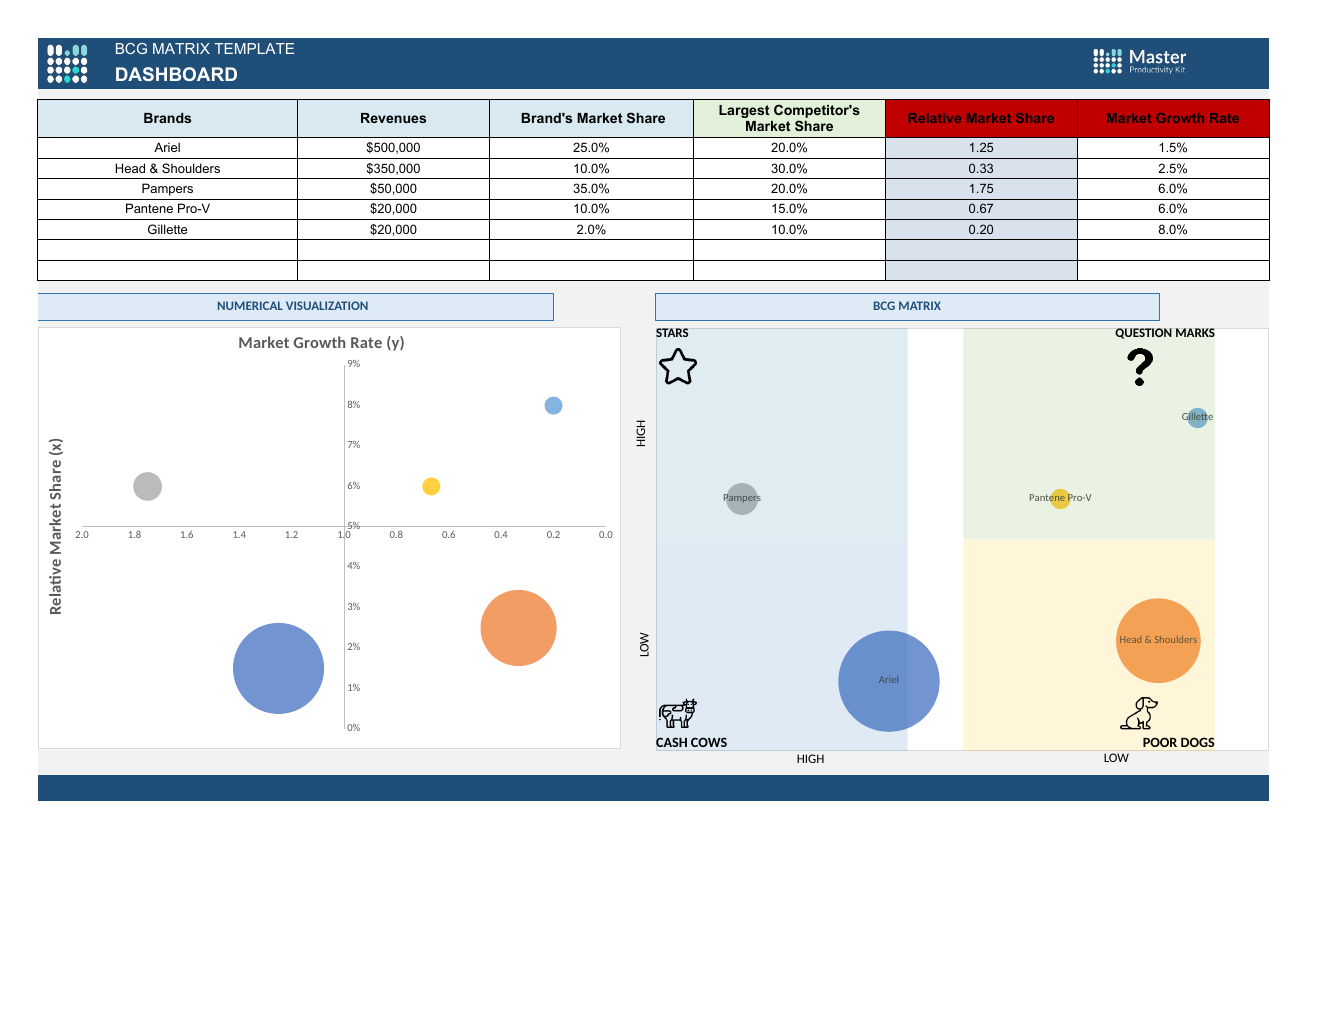Click the $500,000 revenue cell
Screen dimensions: 1320x1020
click(x=393, y=148)
